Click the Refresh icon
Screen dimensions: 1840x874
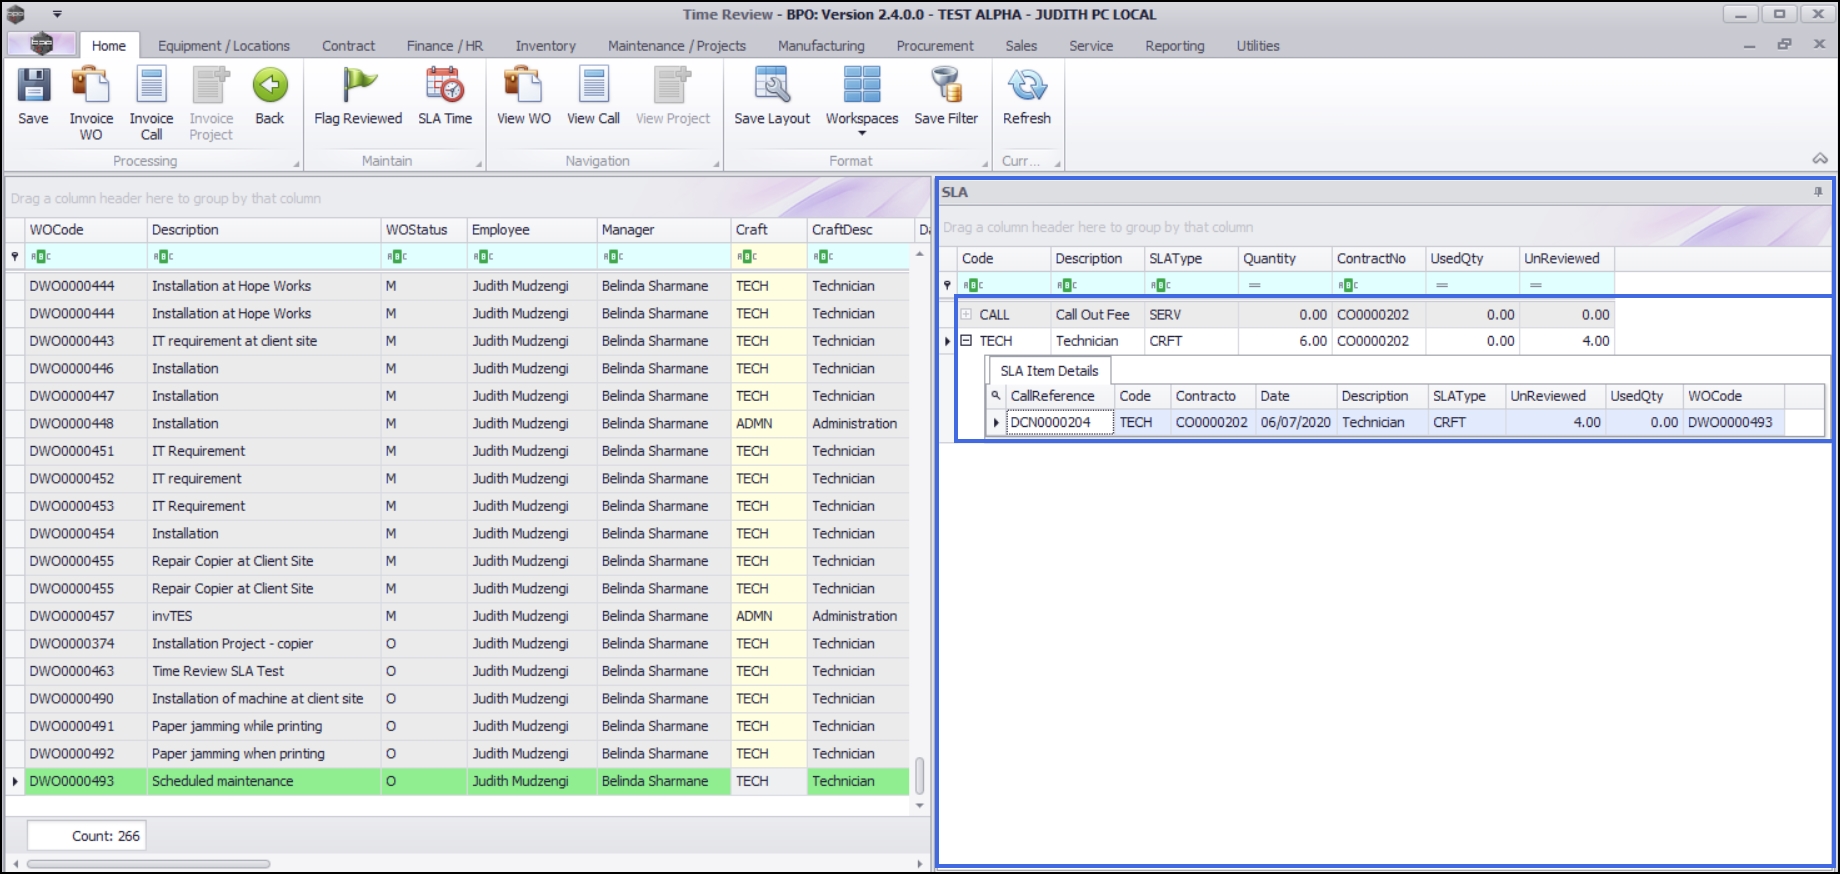pos(1026,87)
